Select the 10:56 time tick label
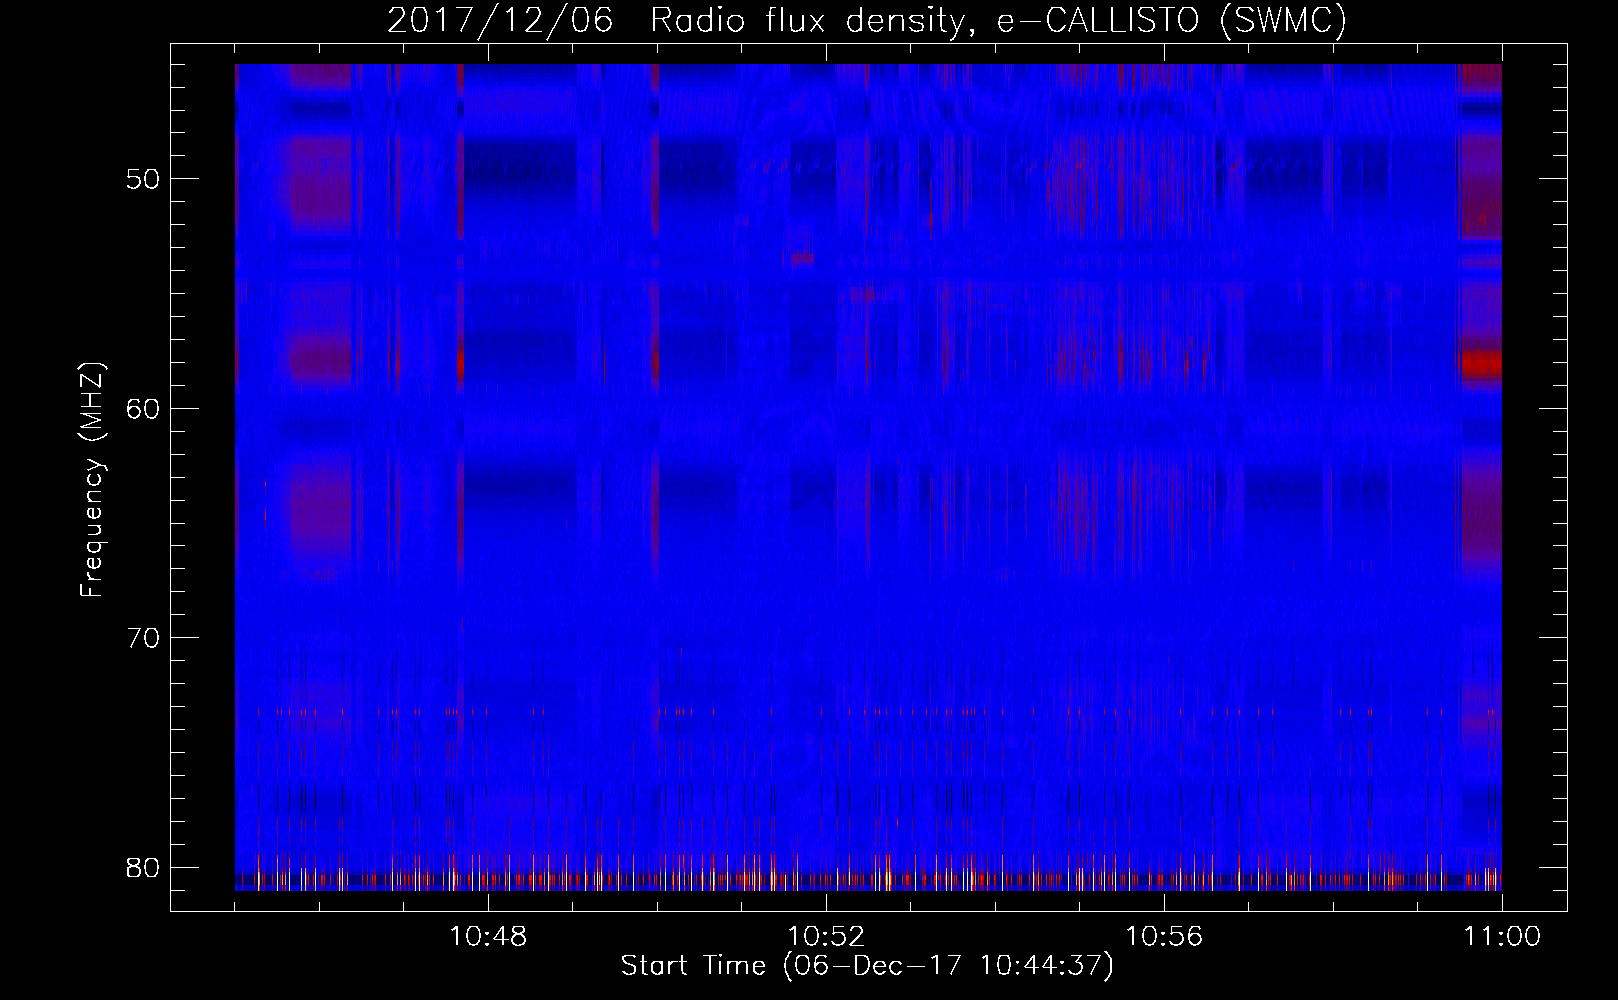This screenshot has height=1000, width=1618. 1164,937
